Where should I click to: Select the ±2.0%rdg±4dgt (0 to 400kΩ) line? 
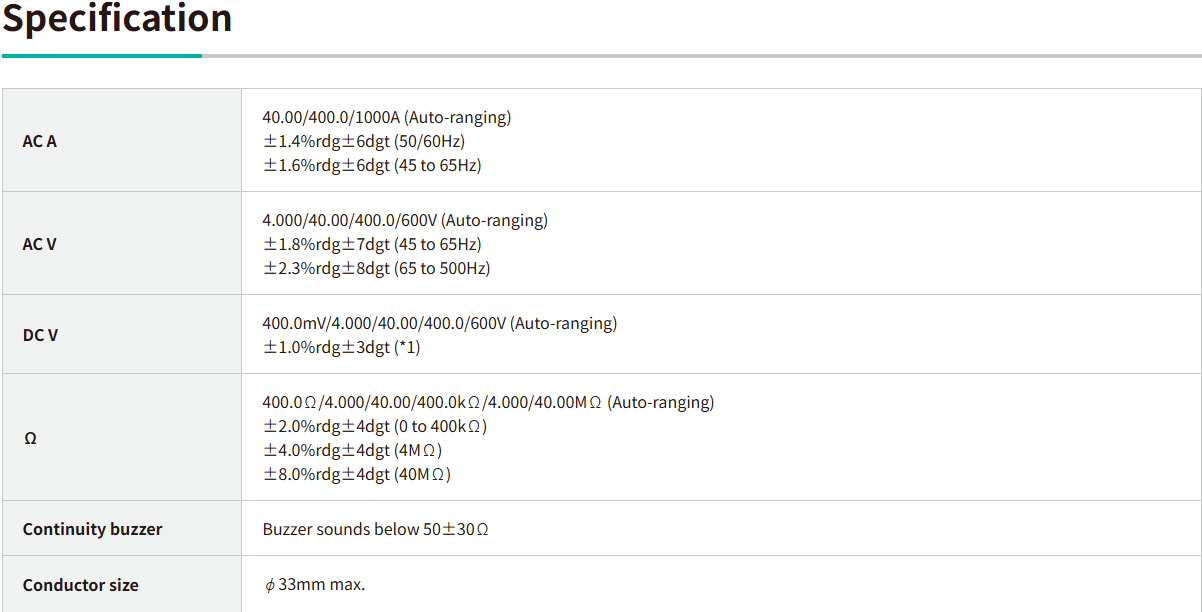click(375, 426)
